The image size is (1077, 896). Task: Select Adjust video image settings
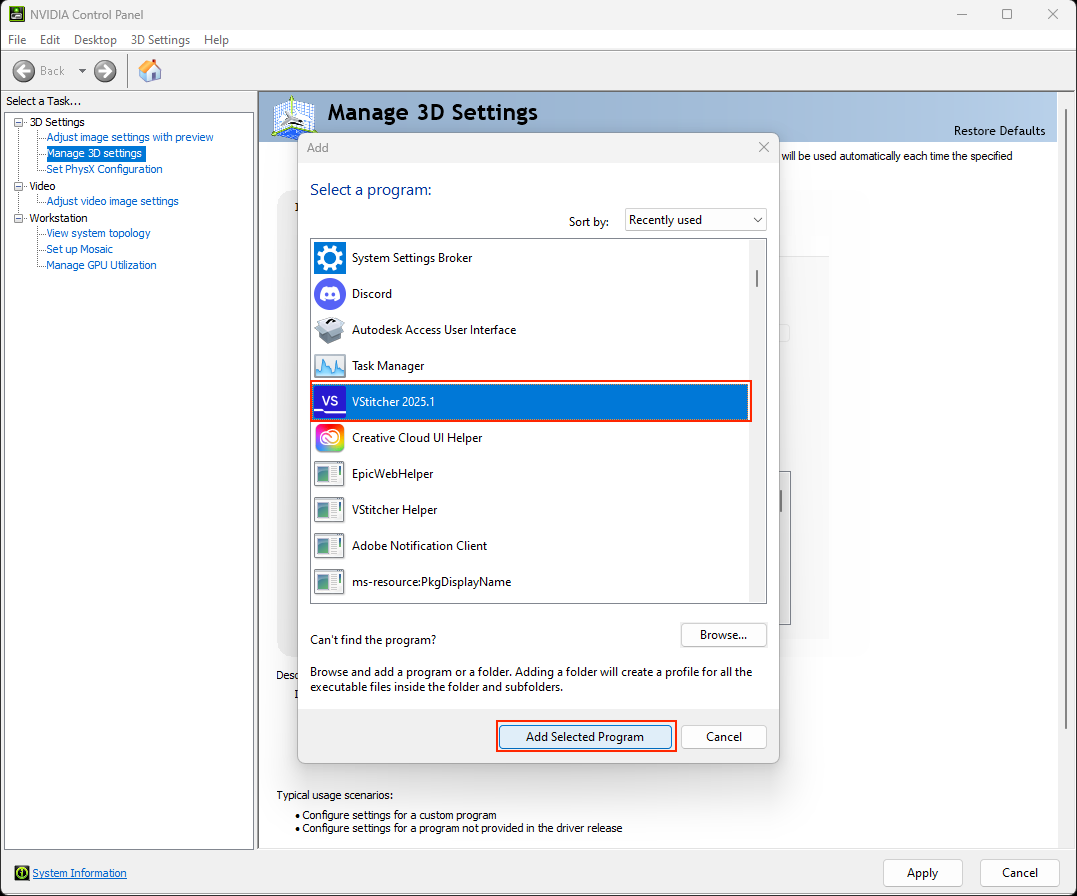click(x=113, y=201)
